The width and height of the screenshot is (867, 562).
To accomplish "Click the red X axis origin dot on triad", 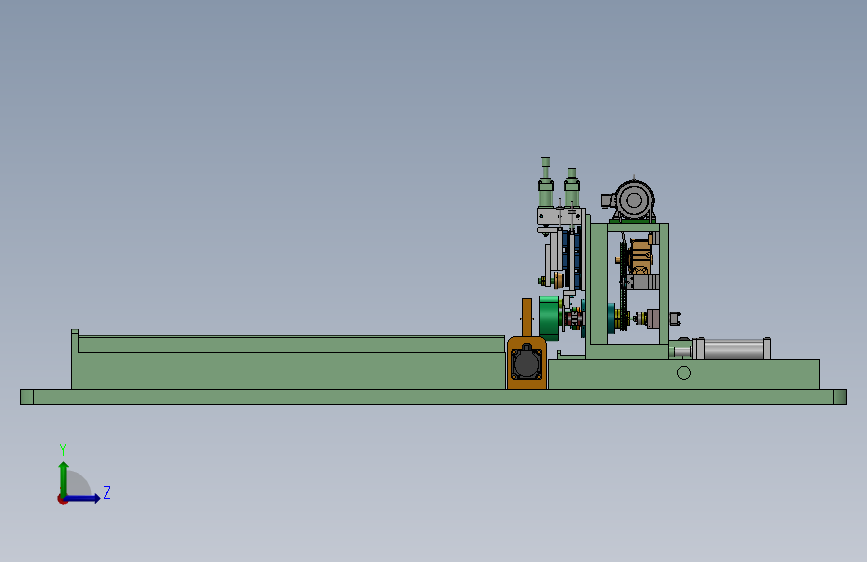I will coord(62,499).
